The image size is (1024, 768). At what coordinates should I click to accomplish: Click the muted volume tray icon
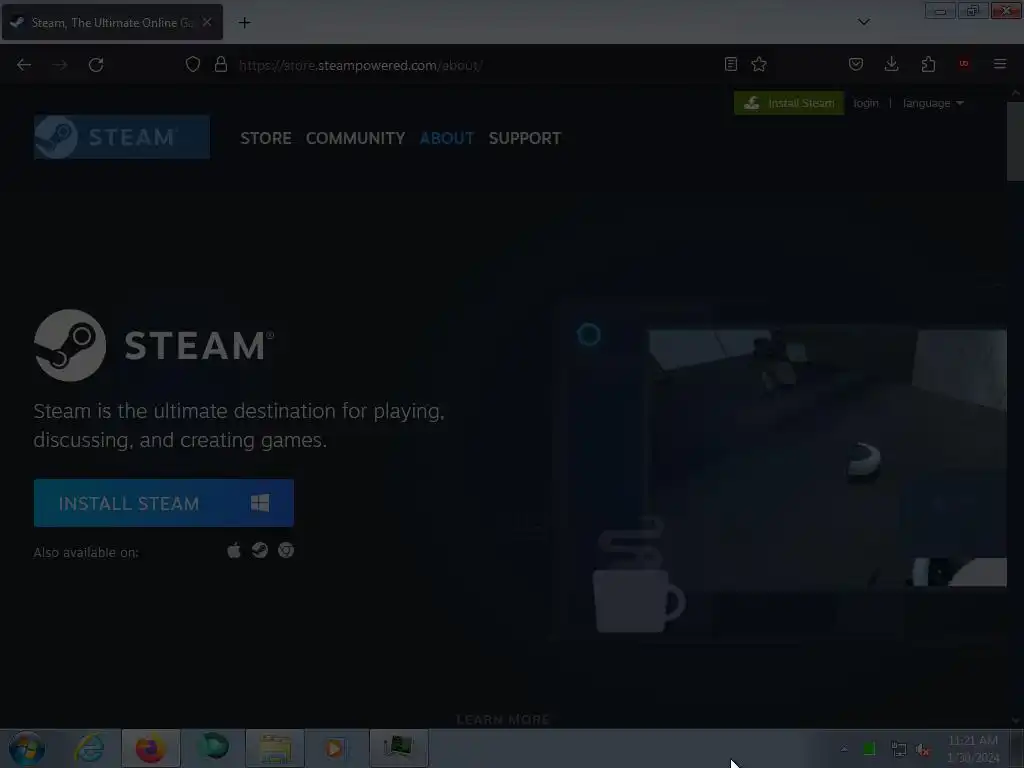coord(923,750)
